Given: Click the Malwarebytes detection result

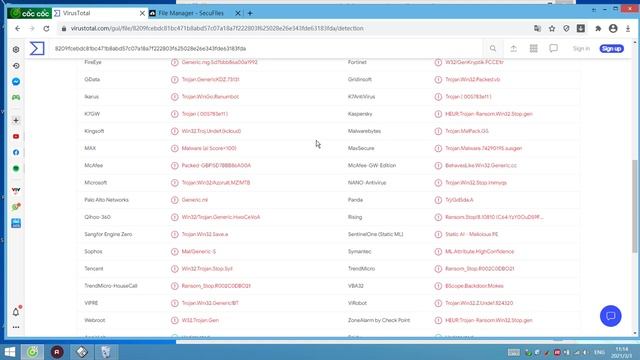Looking at the screenshot, I should point(467,131).
